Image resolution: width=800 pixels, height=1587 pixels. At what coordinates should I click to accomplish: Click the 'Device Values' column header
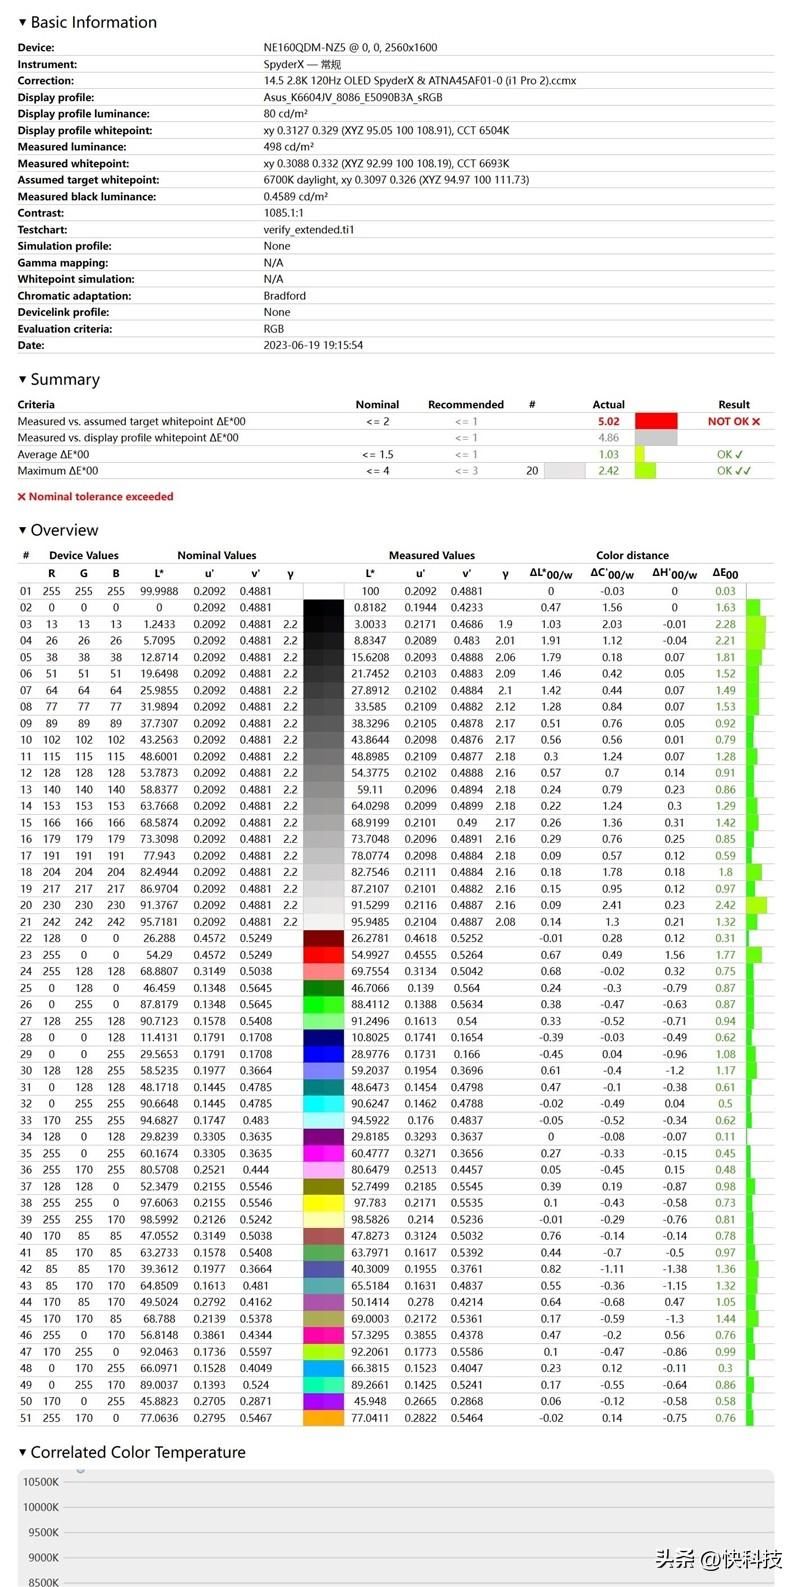point(84,556)
